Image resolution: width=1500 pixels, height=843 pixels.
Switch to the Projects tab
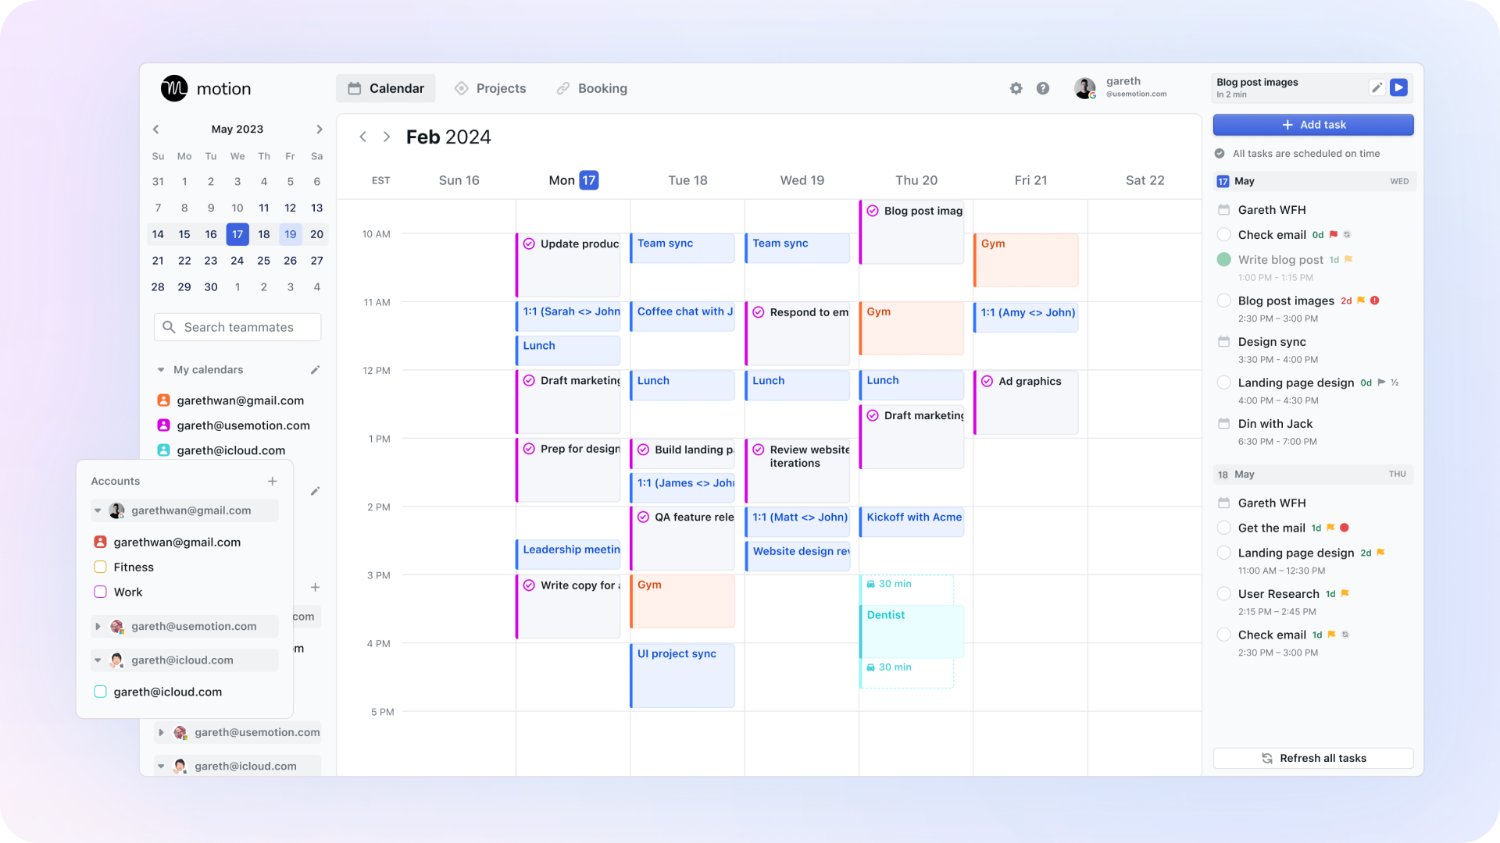490,89
